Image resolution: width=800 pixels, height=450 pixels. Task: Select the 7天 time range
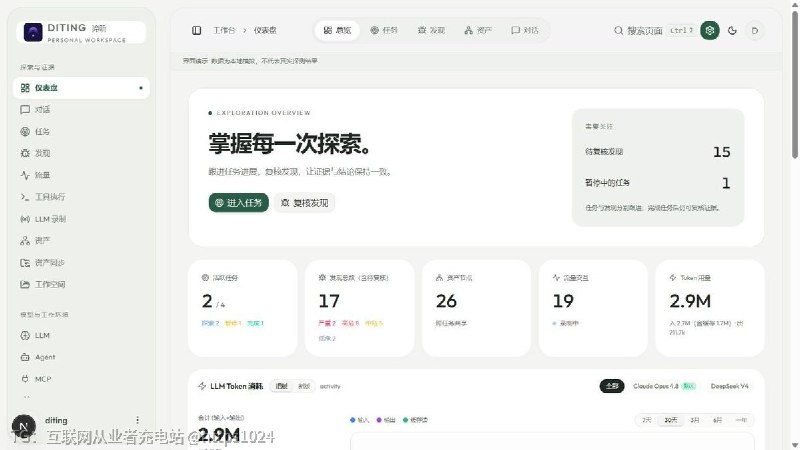click(x=646, y=420)
